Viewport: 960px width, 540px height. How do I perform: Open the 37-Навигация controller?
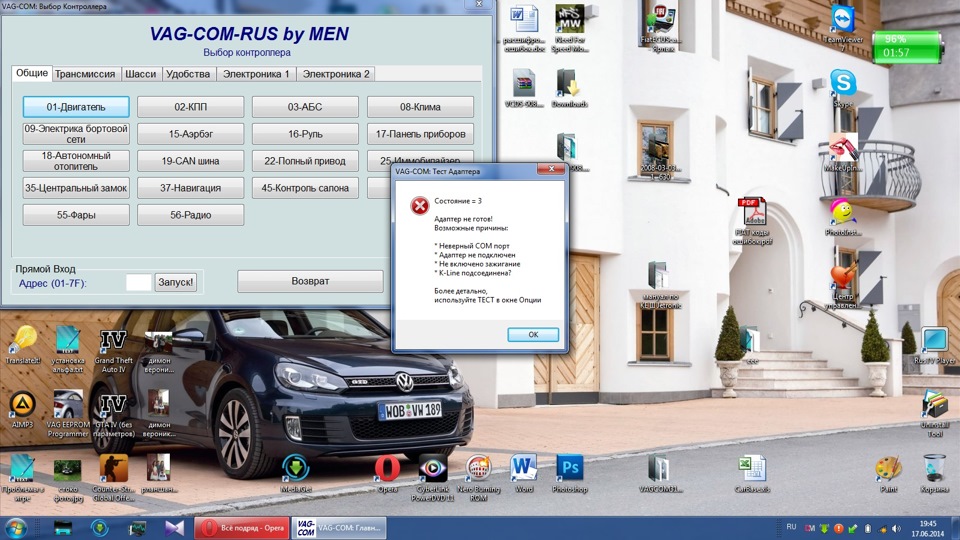(190, 187)
